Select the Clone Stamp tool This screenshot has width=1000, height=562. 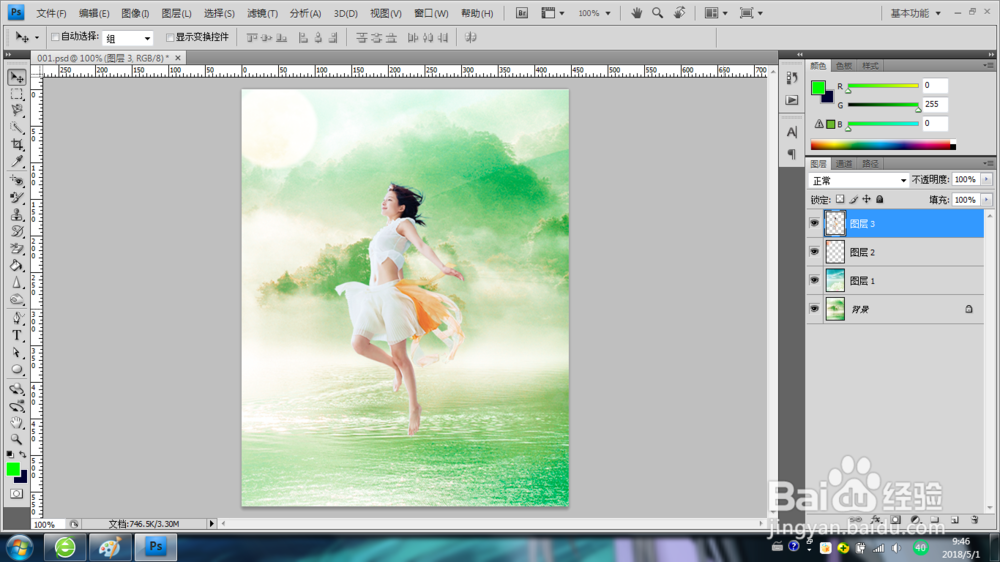[17, 215]
